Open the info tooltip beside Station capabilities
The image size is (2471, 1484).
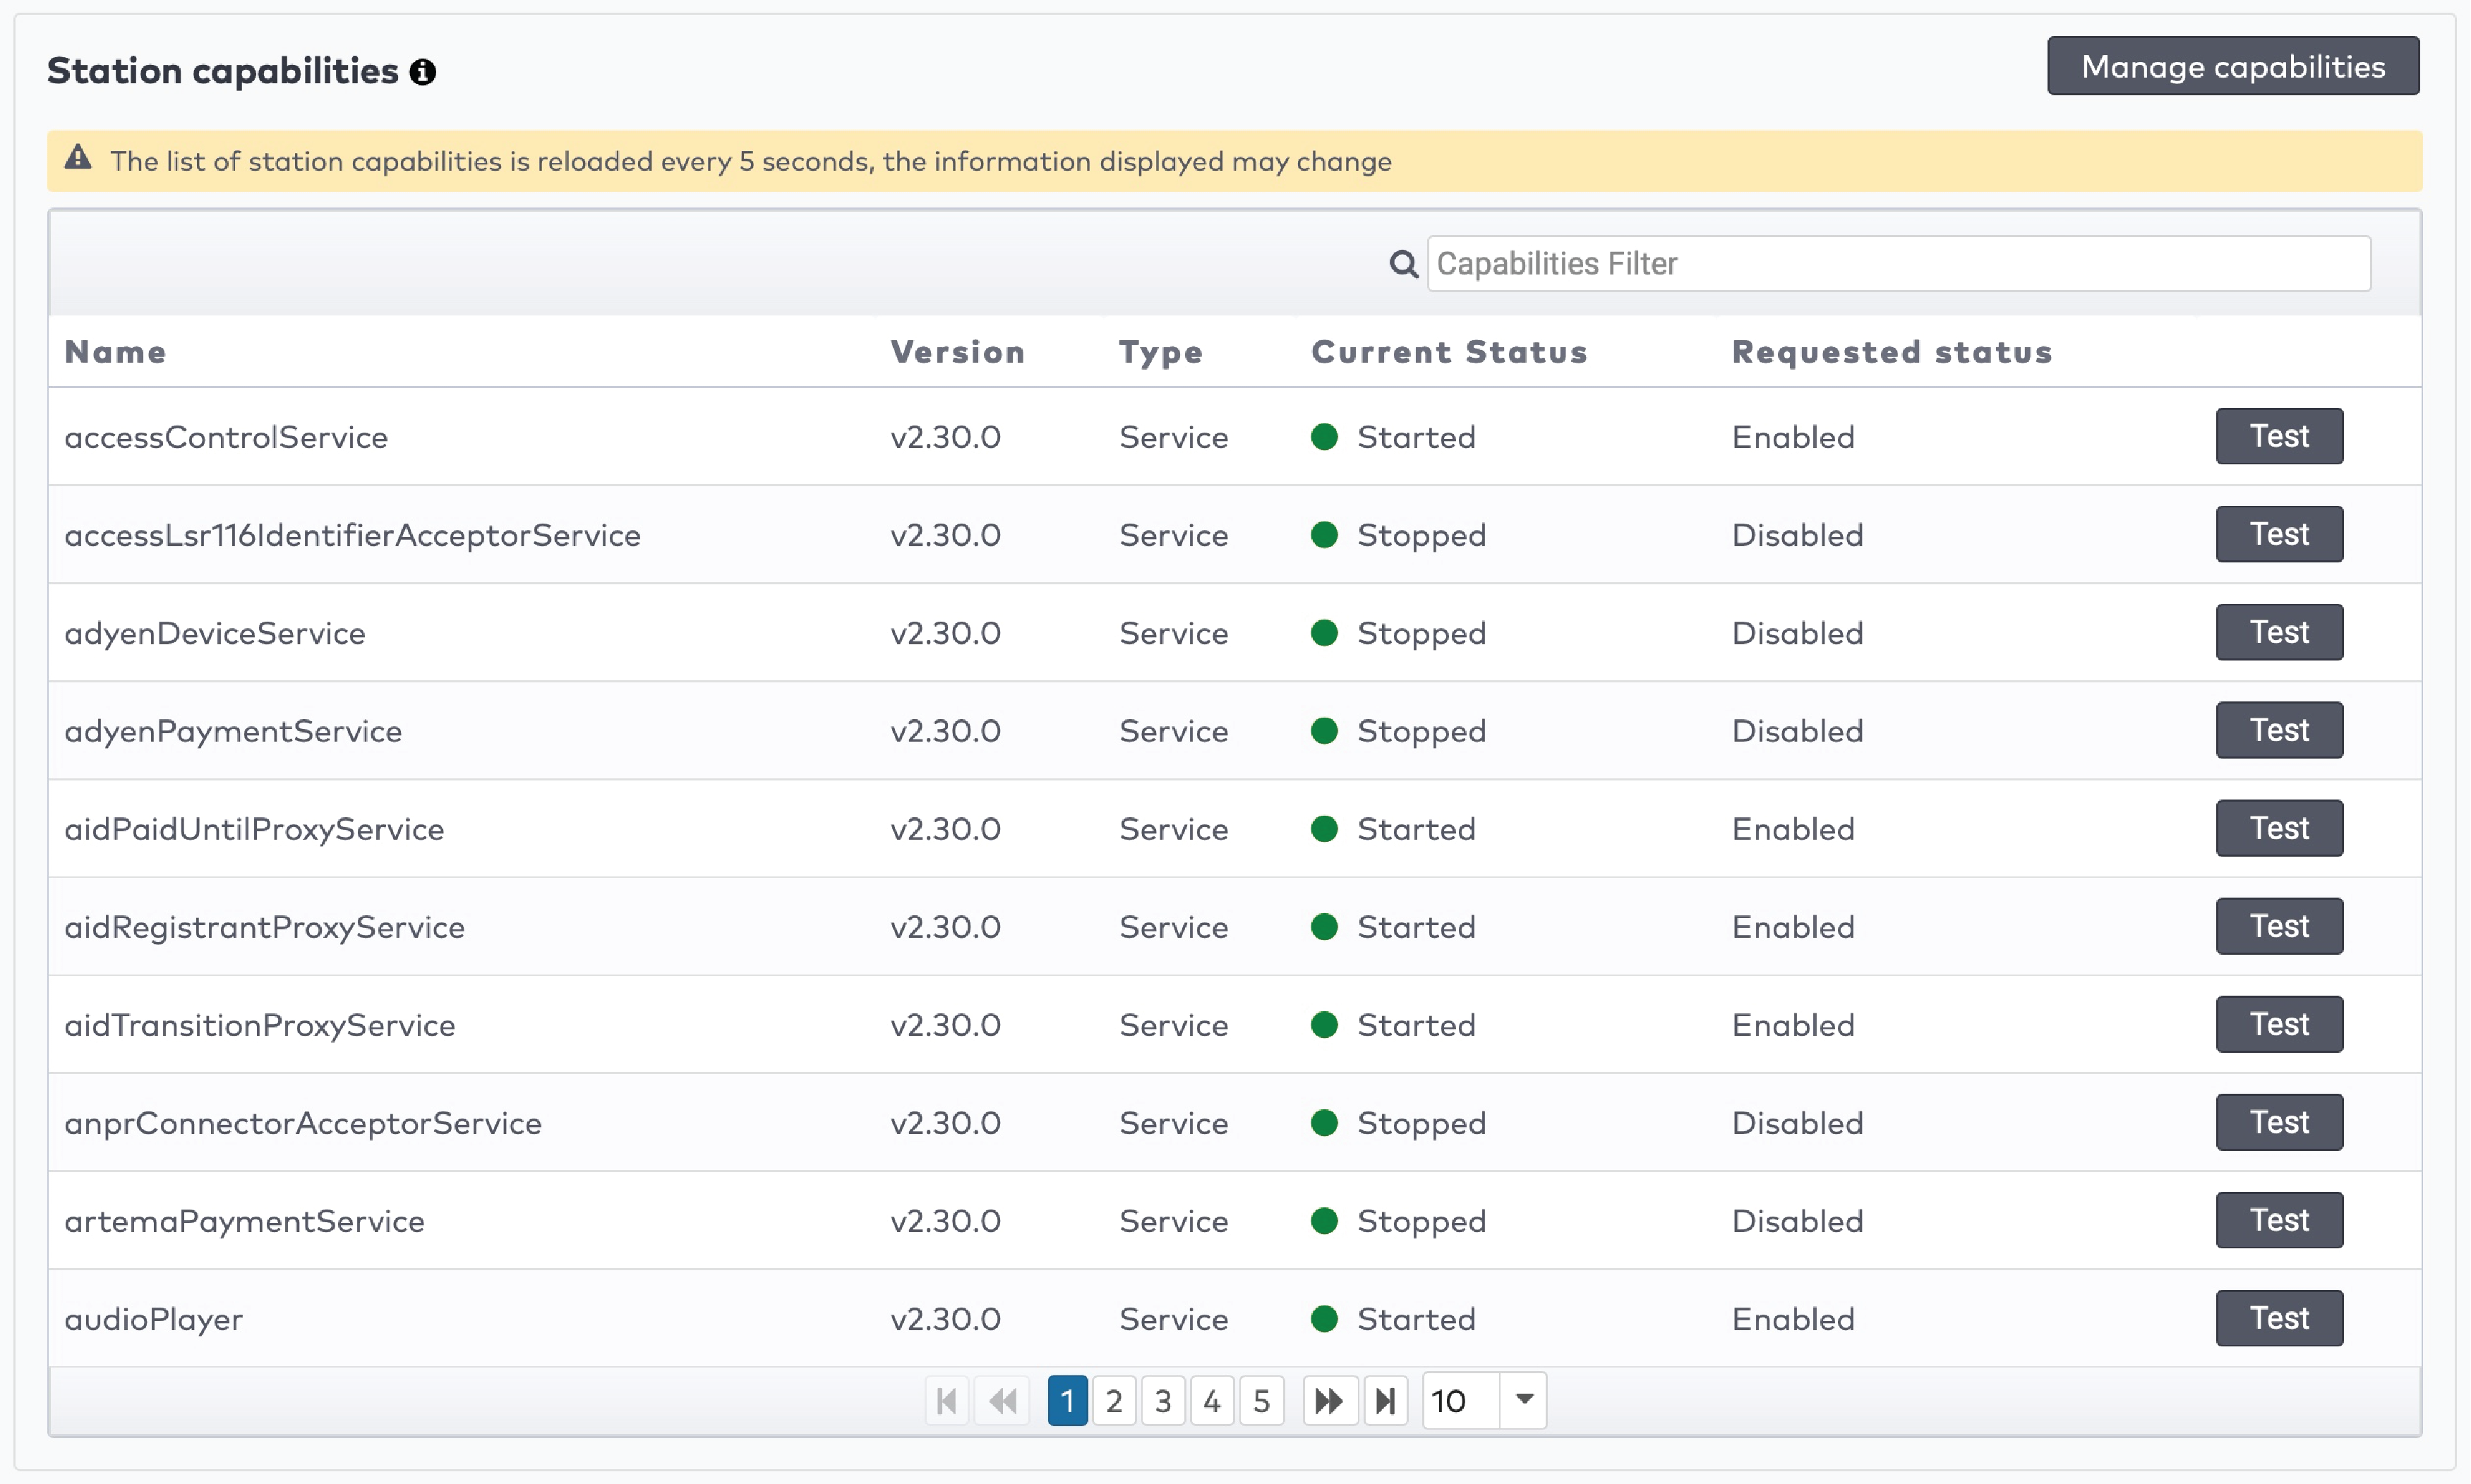point(424,71)
